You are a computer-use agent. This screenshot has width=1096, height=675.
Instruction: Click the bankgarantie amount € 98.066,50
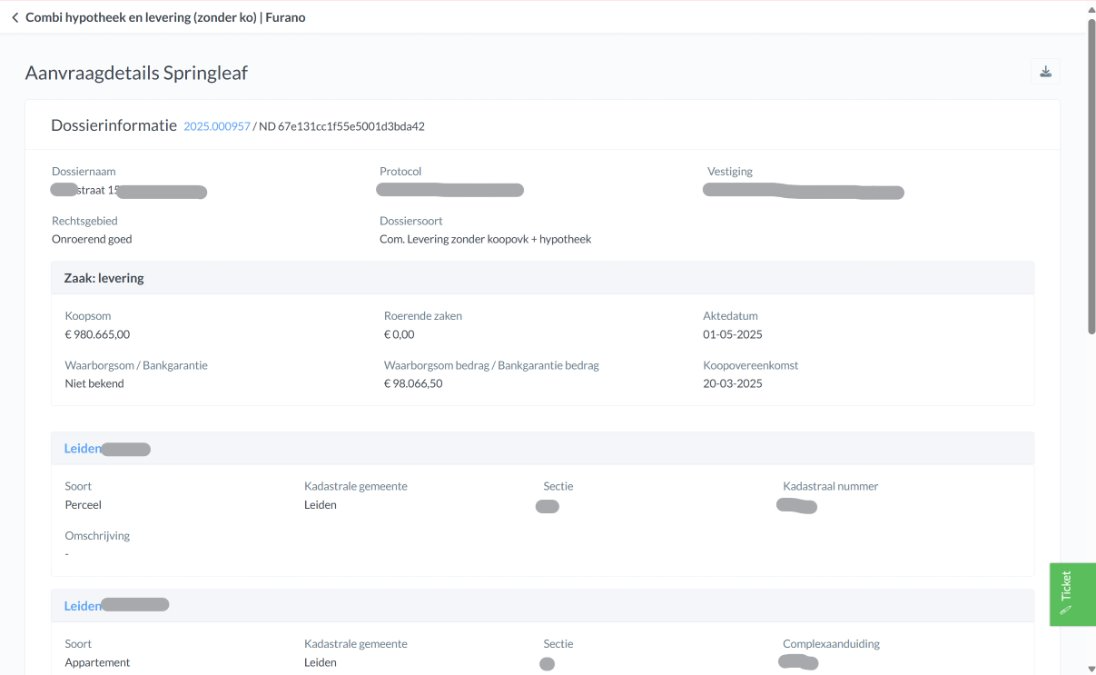tap(413, 384)
